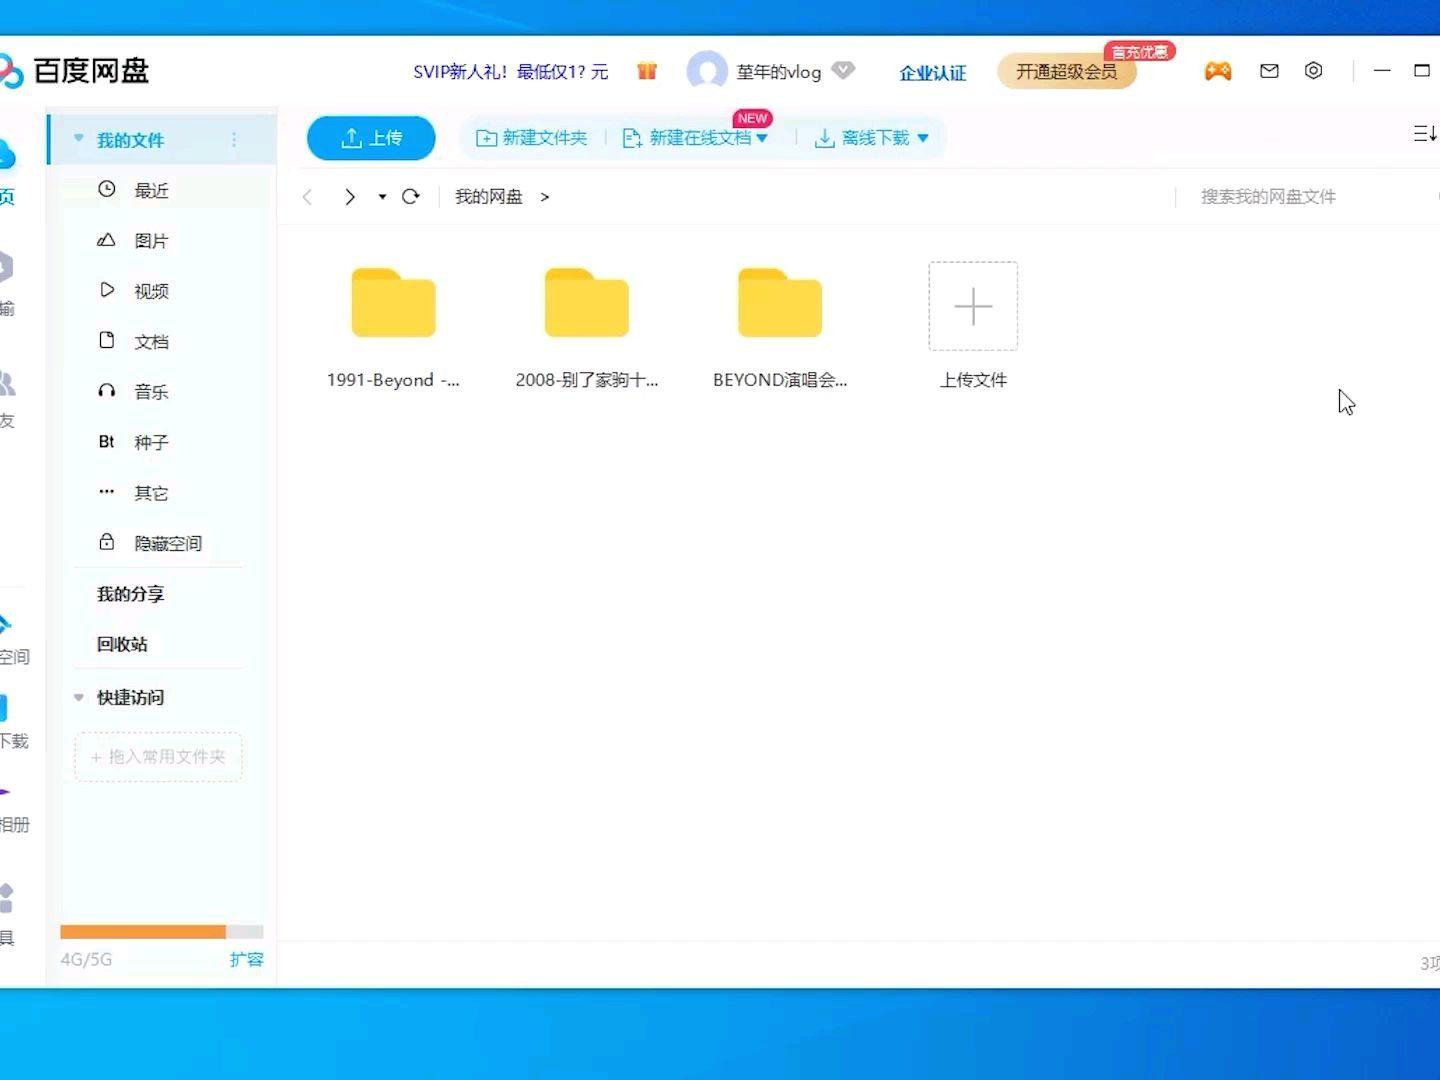Go forward with the right arrow
Image resolution: width=1440 pixels, height=1080 pixels.
[x=349, y=197]
